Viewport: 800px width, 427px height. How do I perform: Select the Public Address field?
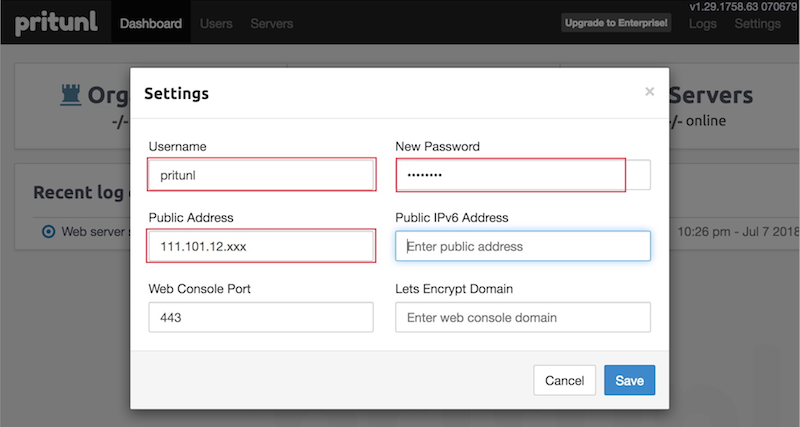click(261, 246)
